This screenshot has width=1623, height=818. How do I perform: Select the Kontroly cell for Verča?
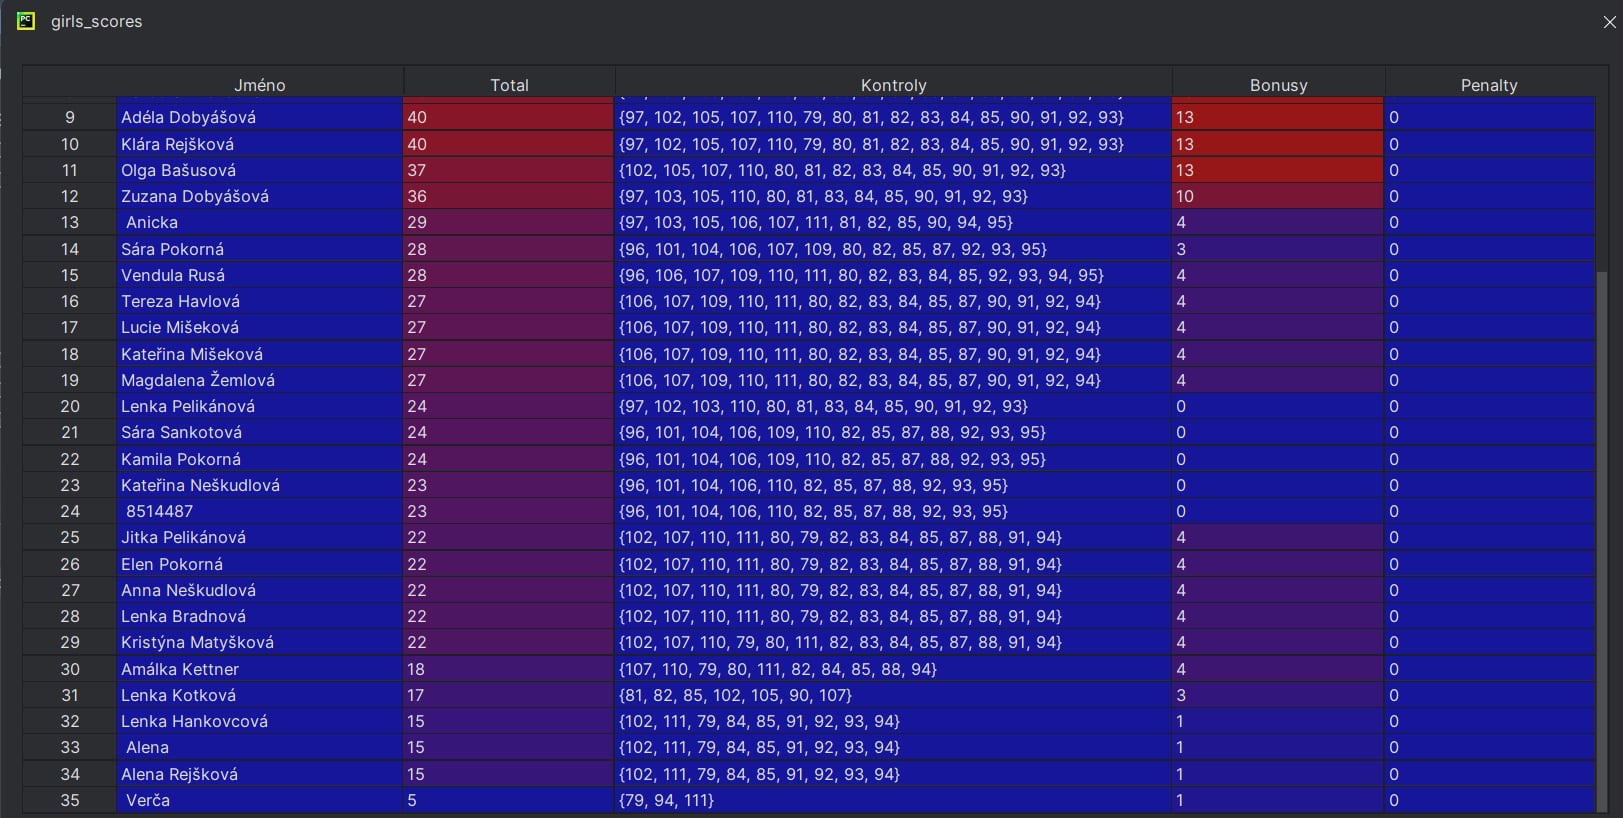[894, 800]
